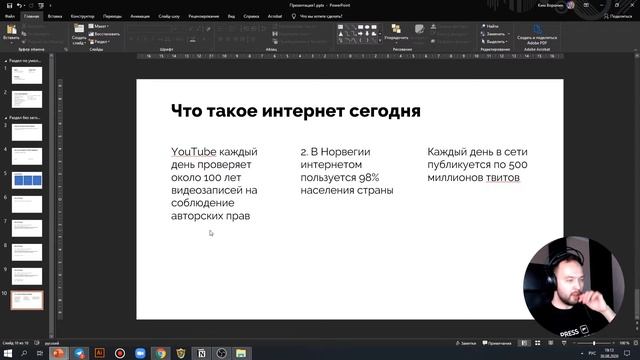Screen dimensions: 640x360
Task: Open the Windows notification center
Action: click(x=627, y=353)
